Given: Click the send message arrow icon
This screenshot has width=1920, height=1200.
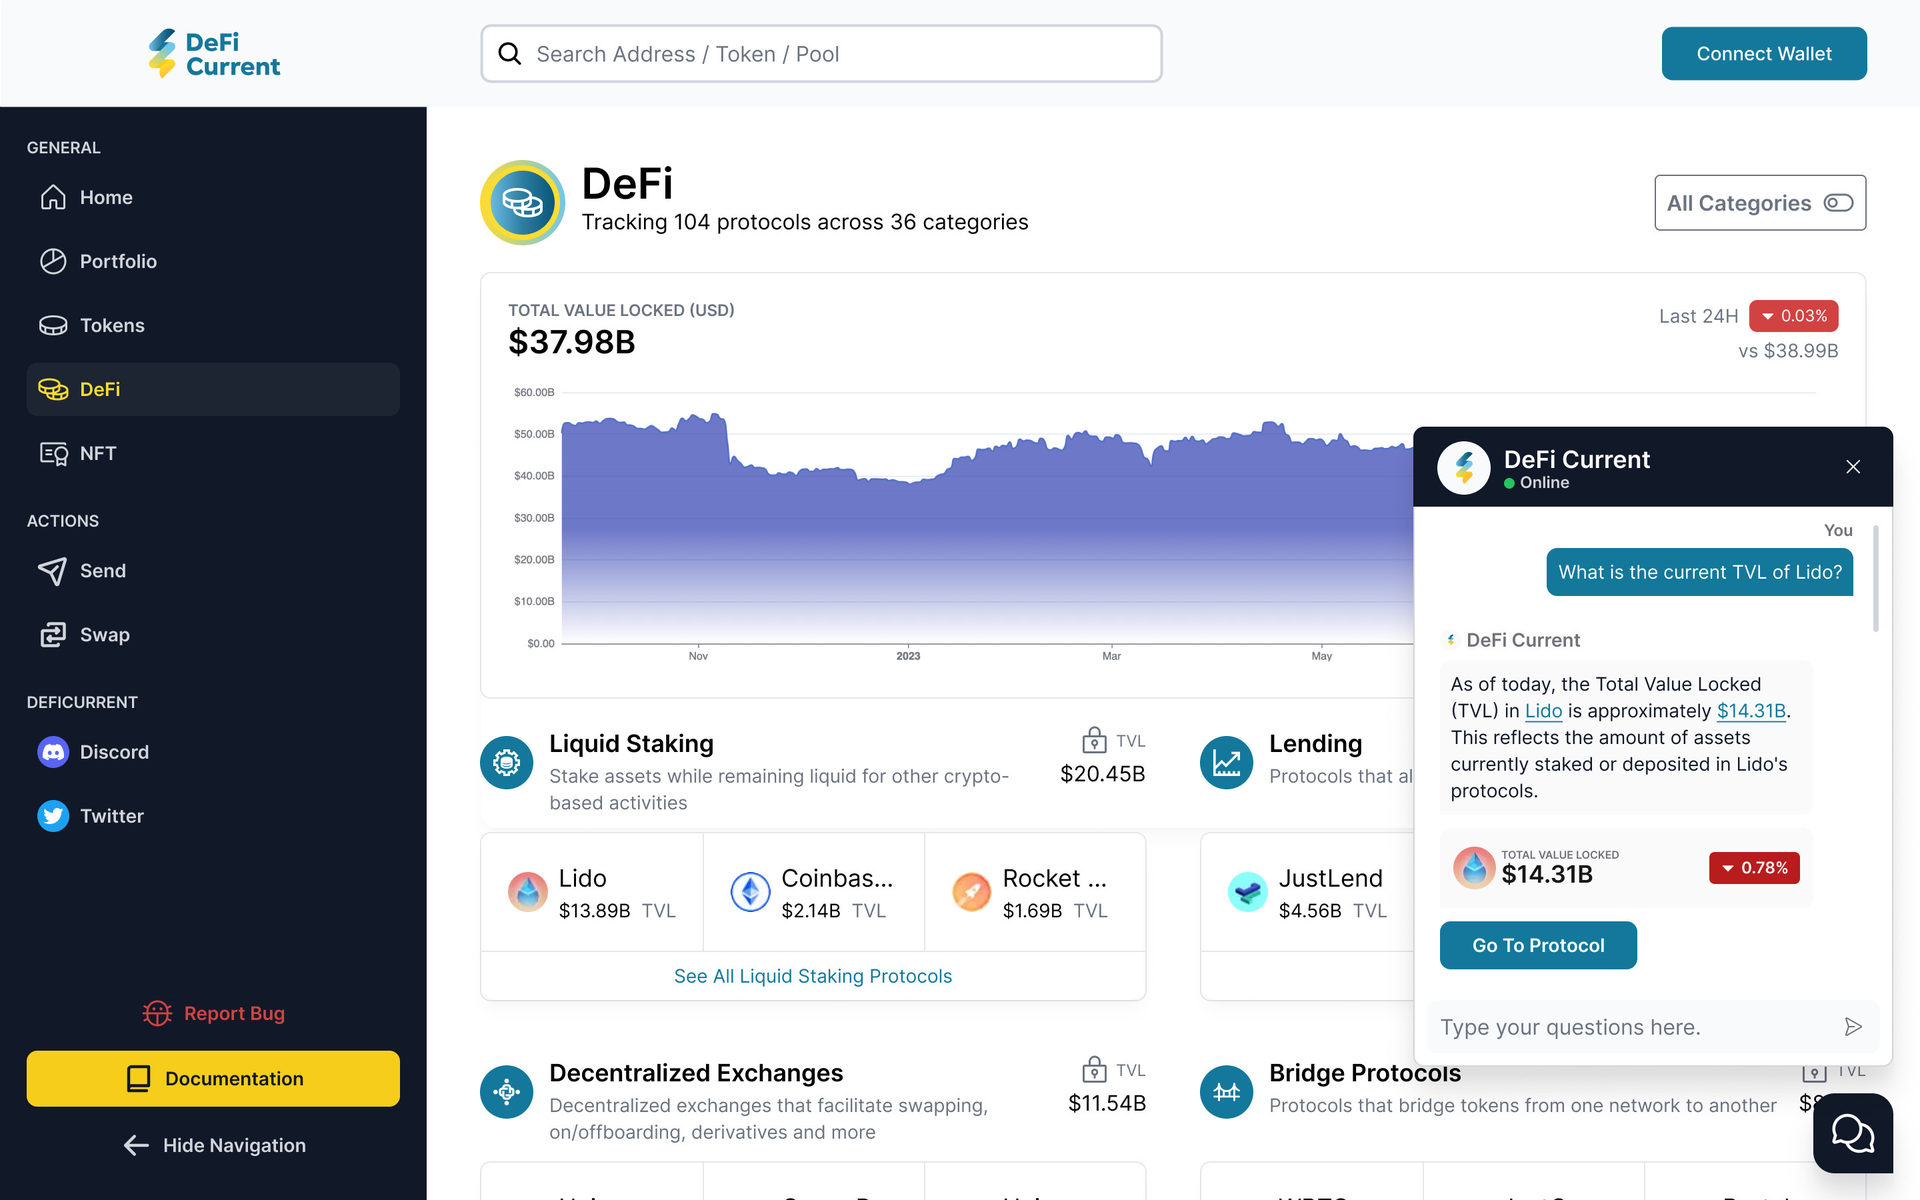Looking at the screenshot, I should pyautogui.click(x=1853, y=1027).
